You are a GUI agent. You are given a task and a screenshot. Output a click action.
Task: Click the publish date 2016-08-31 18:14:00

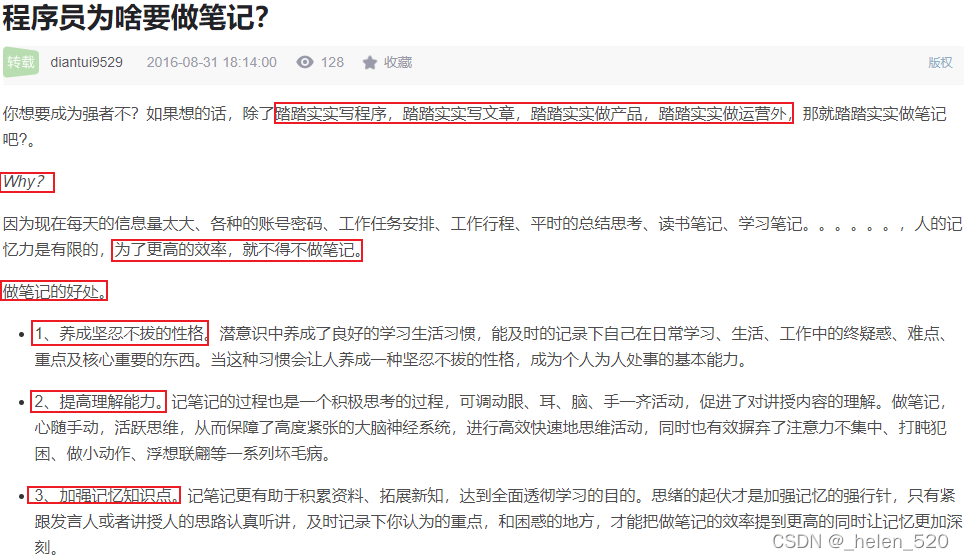211,62
